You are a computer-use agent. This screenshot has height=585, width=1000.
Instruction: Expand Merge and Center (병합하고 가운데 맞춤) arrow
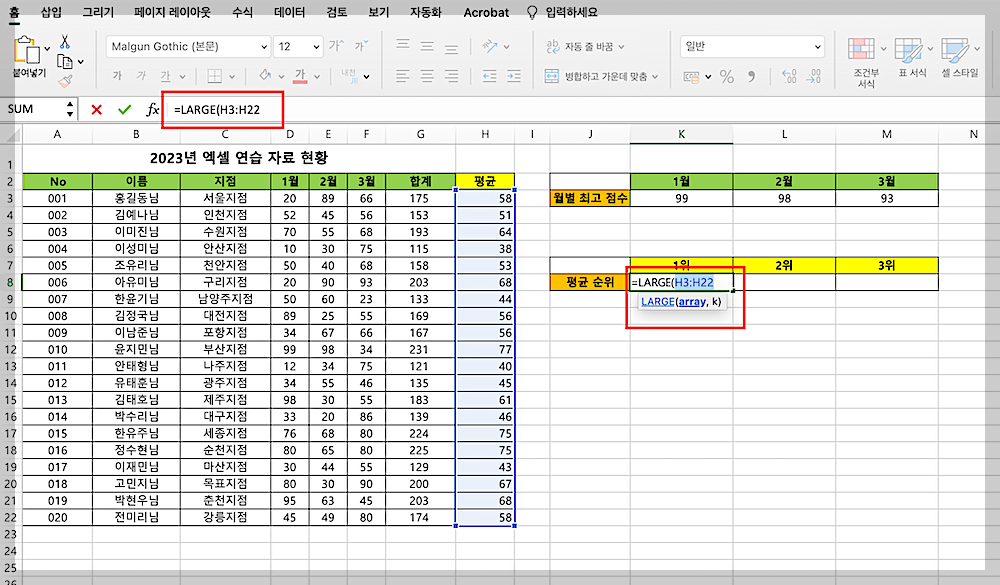[x=655, y=77]
